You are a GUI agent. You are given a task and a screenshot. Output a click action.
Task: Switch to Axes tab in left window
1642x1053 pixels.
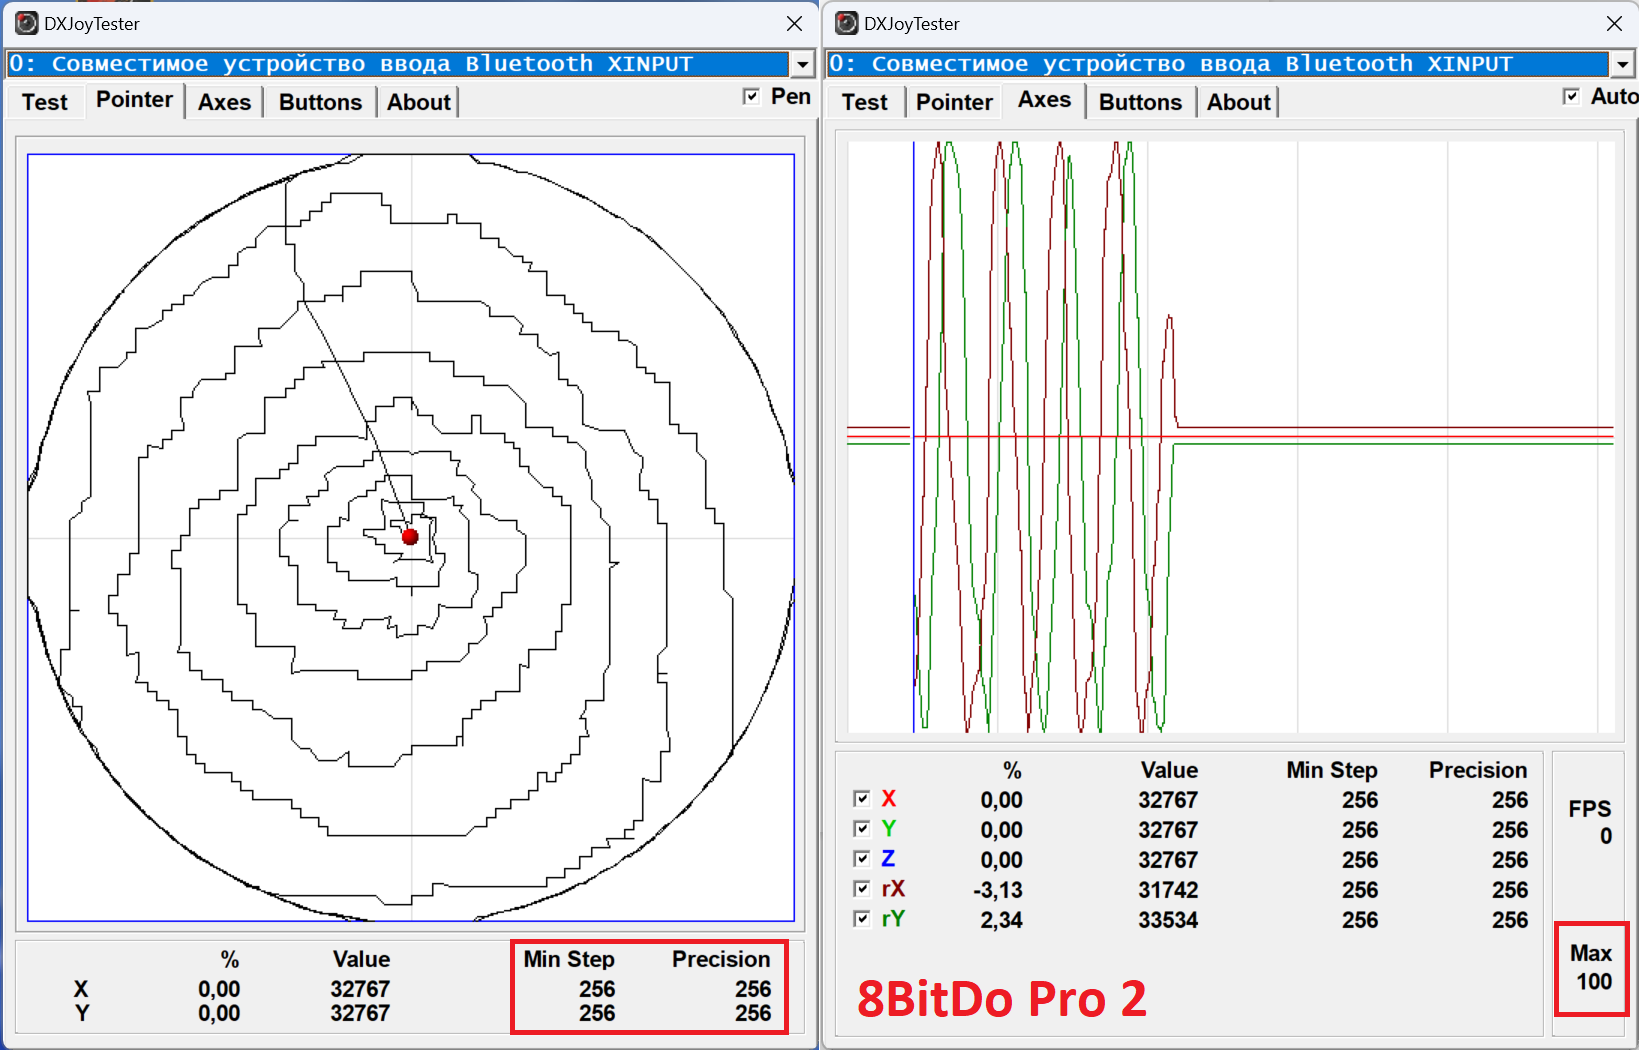pyautogui.click(x=224, y=102)
